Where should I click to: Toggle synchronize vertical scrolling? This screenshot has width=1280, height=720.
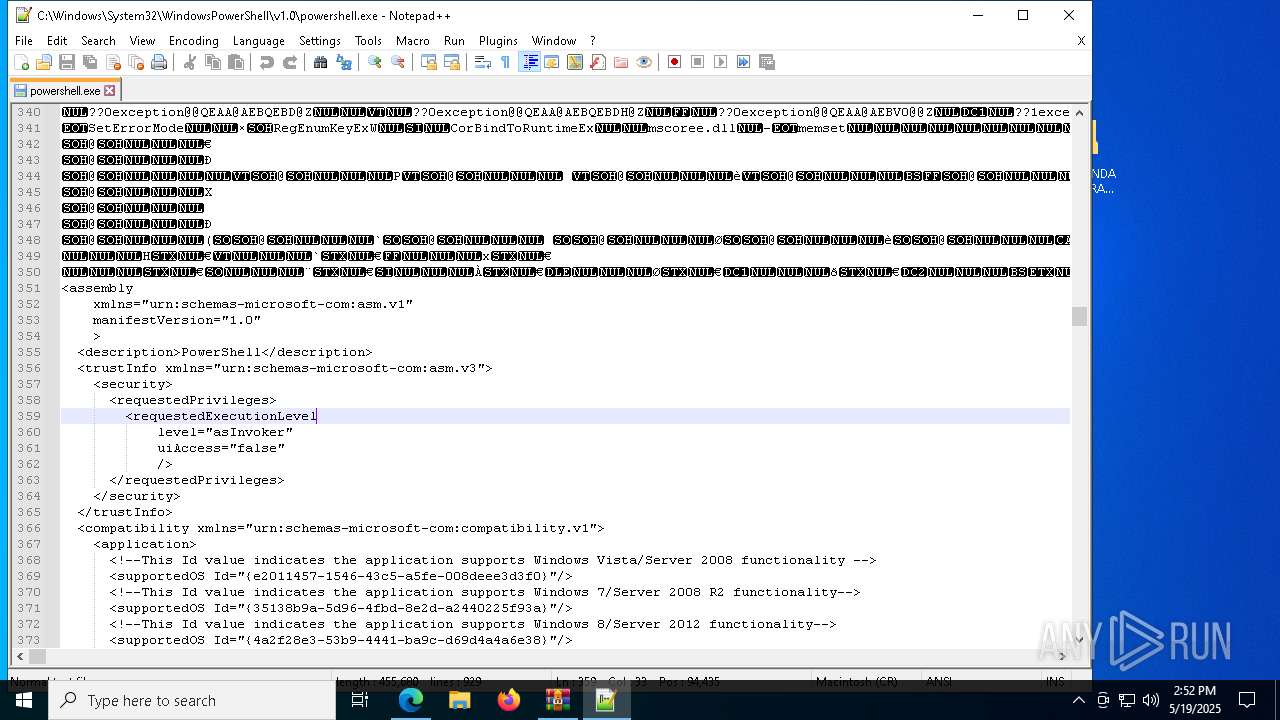click(x=429, y=62)
